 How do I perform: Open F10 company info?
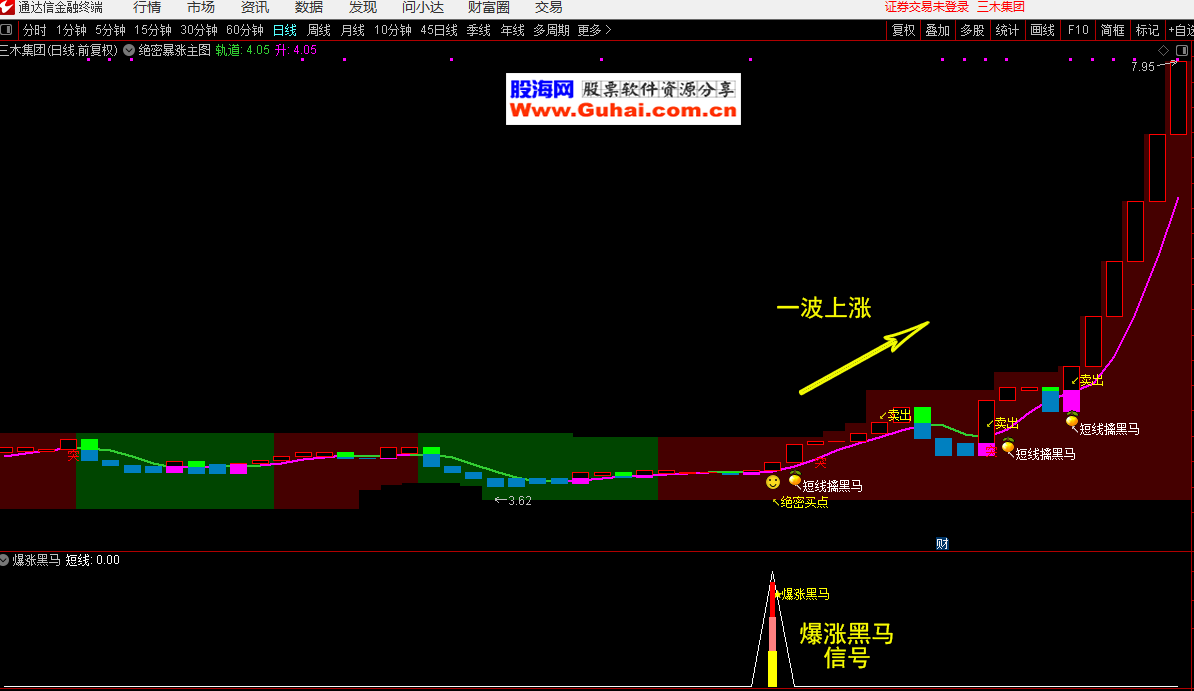tap(1078, 30)
